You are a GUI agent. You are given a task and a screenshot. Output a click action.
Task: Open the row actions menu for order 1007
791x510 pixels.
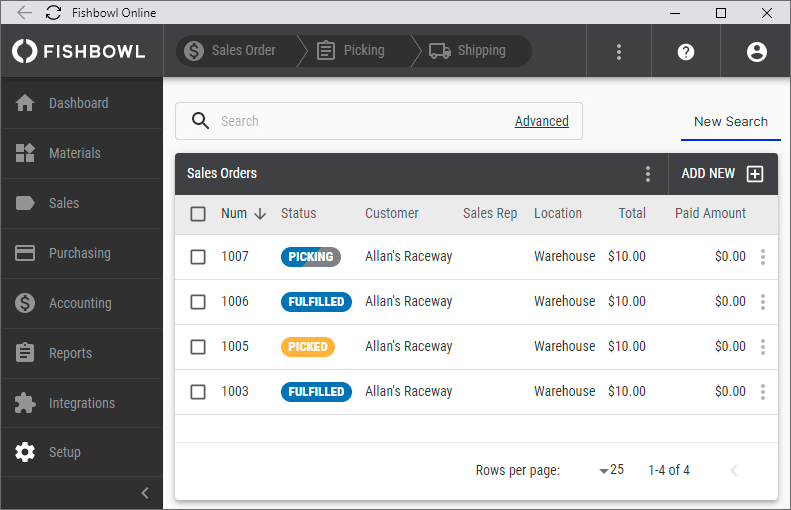[763, 257]
